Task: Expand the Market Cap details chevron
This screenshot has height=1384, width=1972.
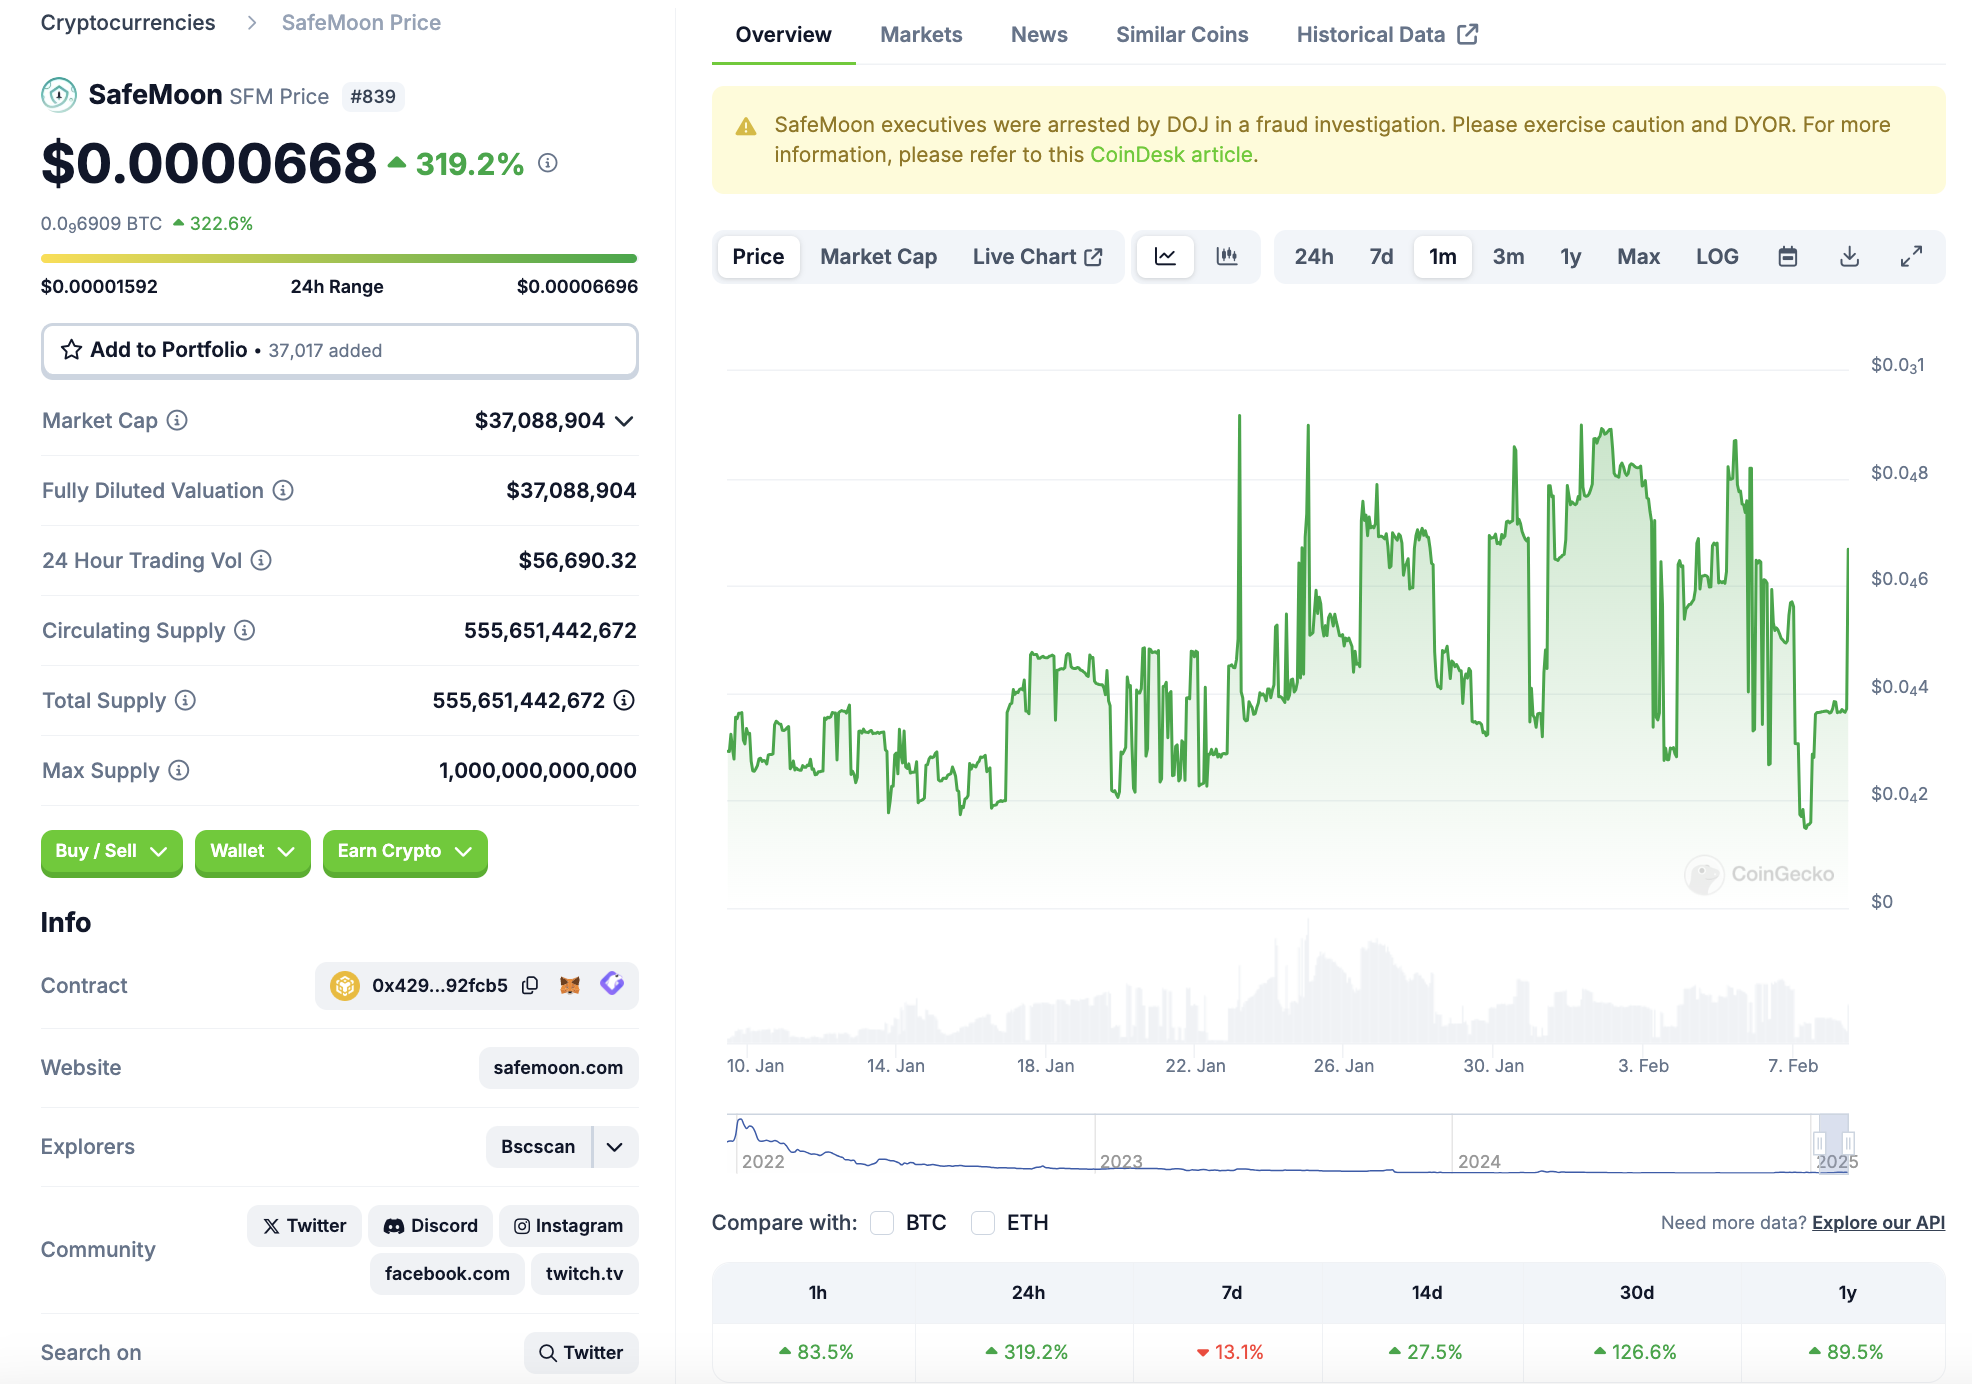Action: click(x=625, y=421)
